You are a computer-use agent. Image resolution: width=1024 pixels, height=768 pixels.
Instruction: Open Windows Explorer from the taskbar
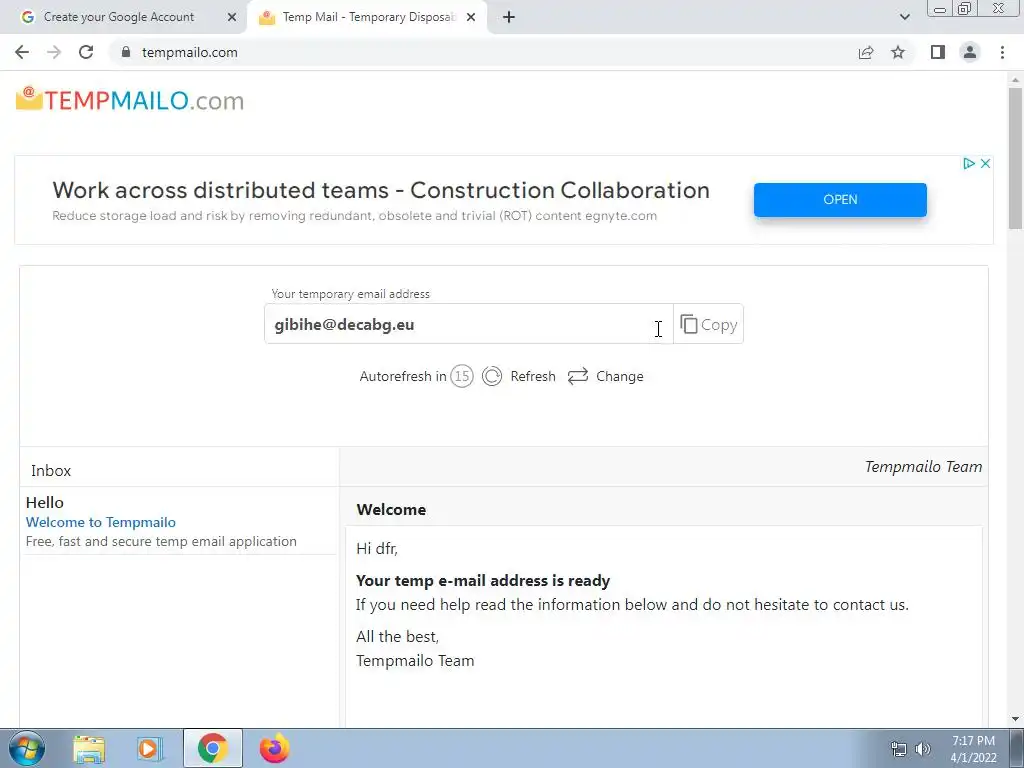point(89,748)
